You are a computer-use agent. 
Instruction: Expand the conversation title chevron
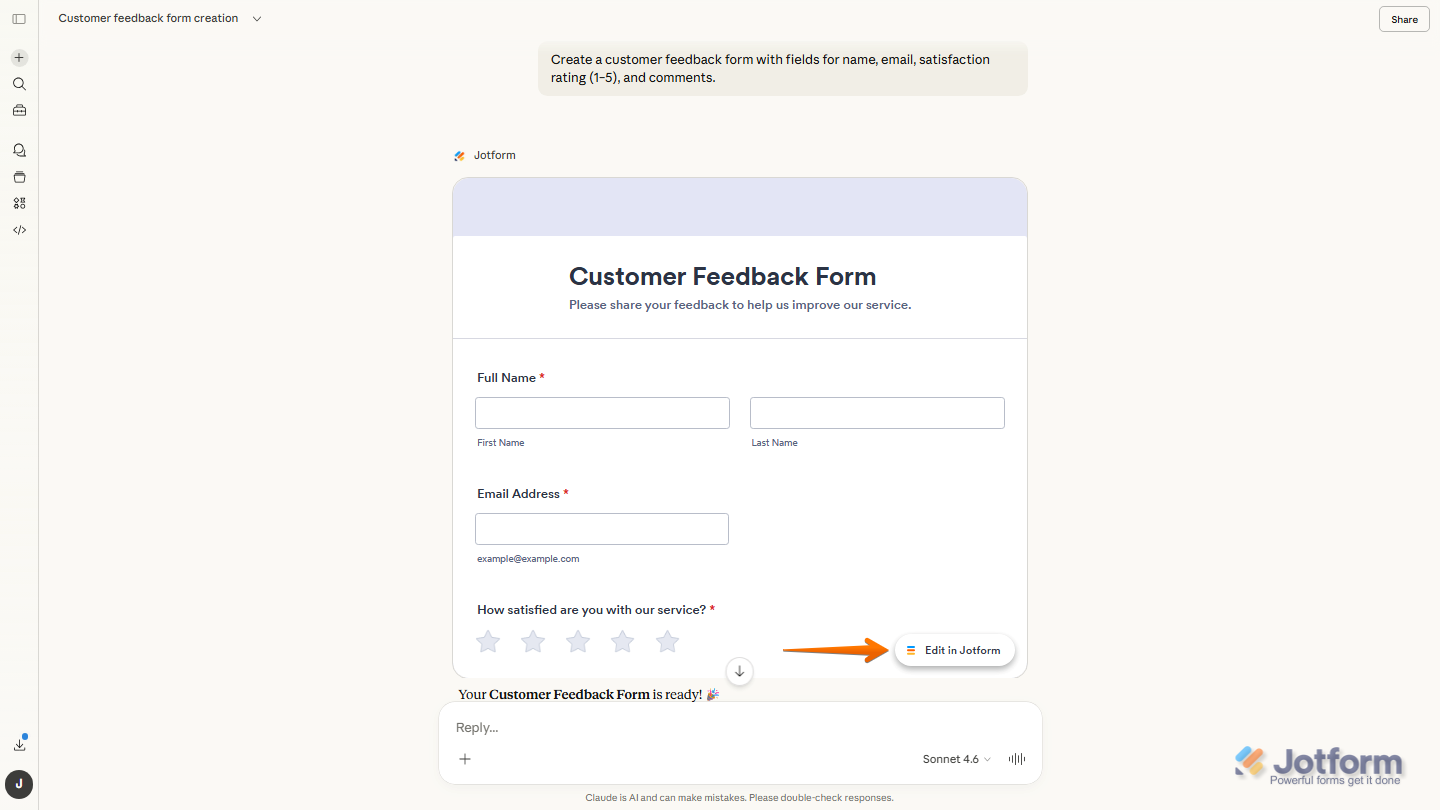coord(257,18)
